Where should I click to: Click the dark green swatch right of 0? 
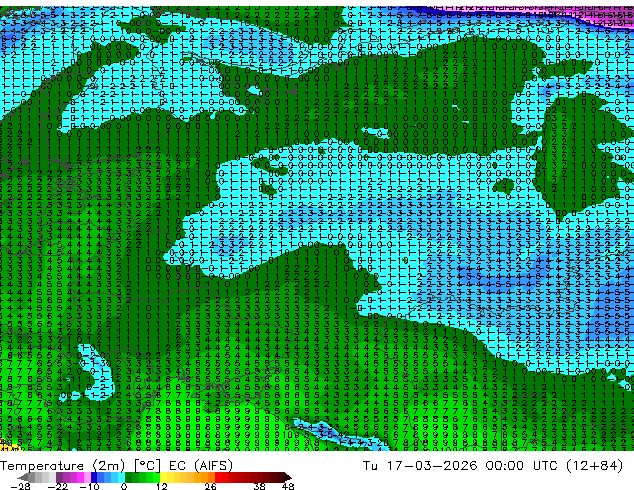pyautogui.click(x=129, y=477)
